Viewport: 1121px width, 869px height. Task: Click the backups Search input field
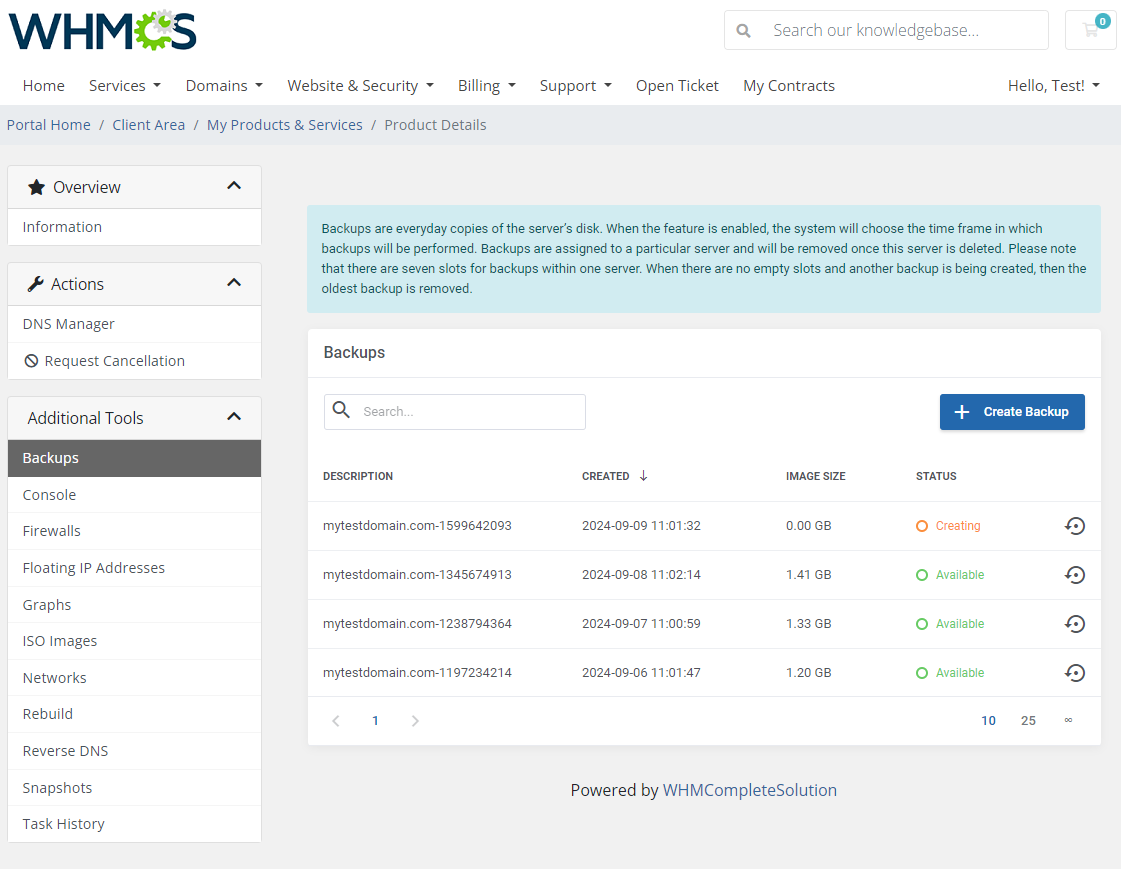point(470,412)
